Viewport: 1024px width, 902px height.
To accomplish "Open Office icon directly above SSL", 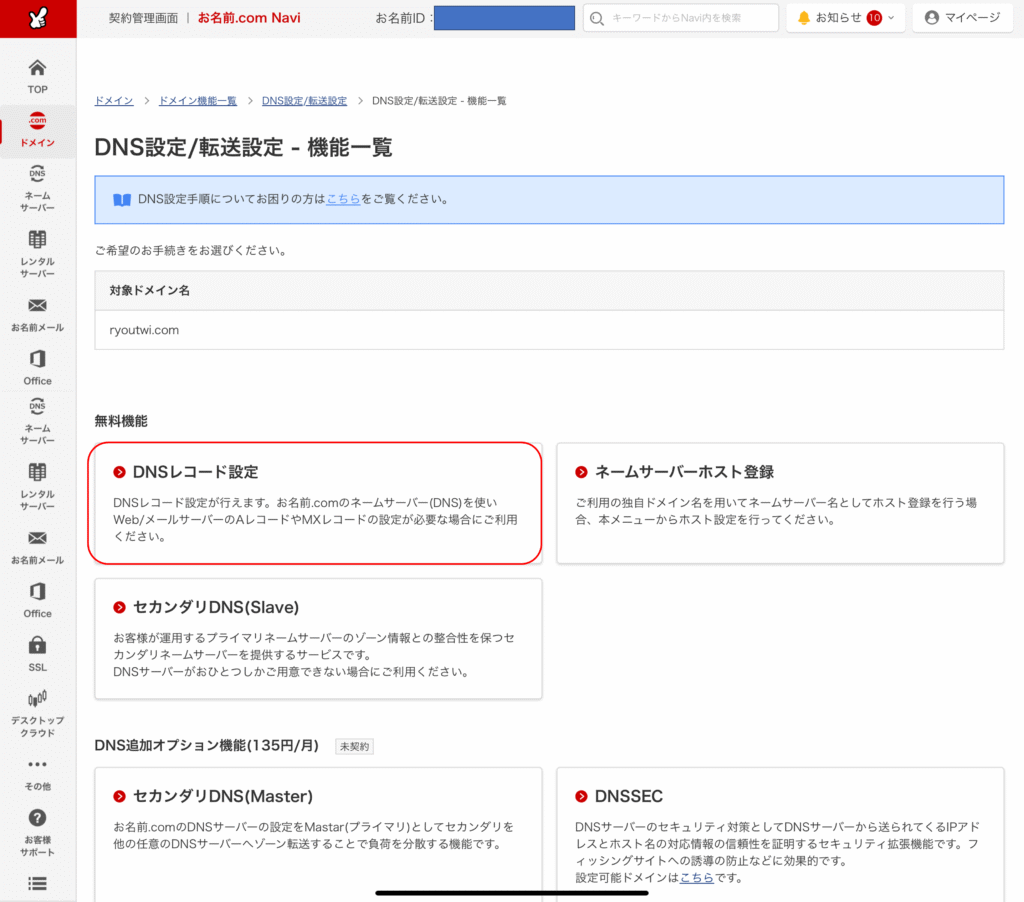I will 37,591.
